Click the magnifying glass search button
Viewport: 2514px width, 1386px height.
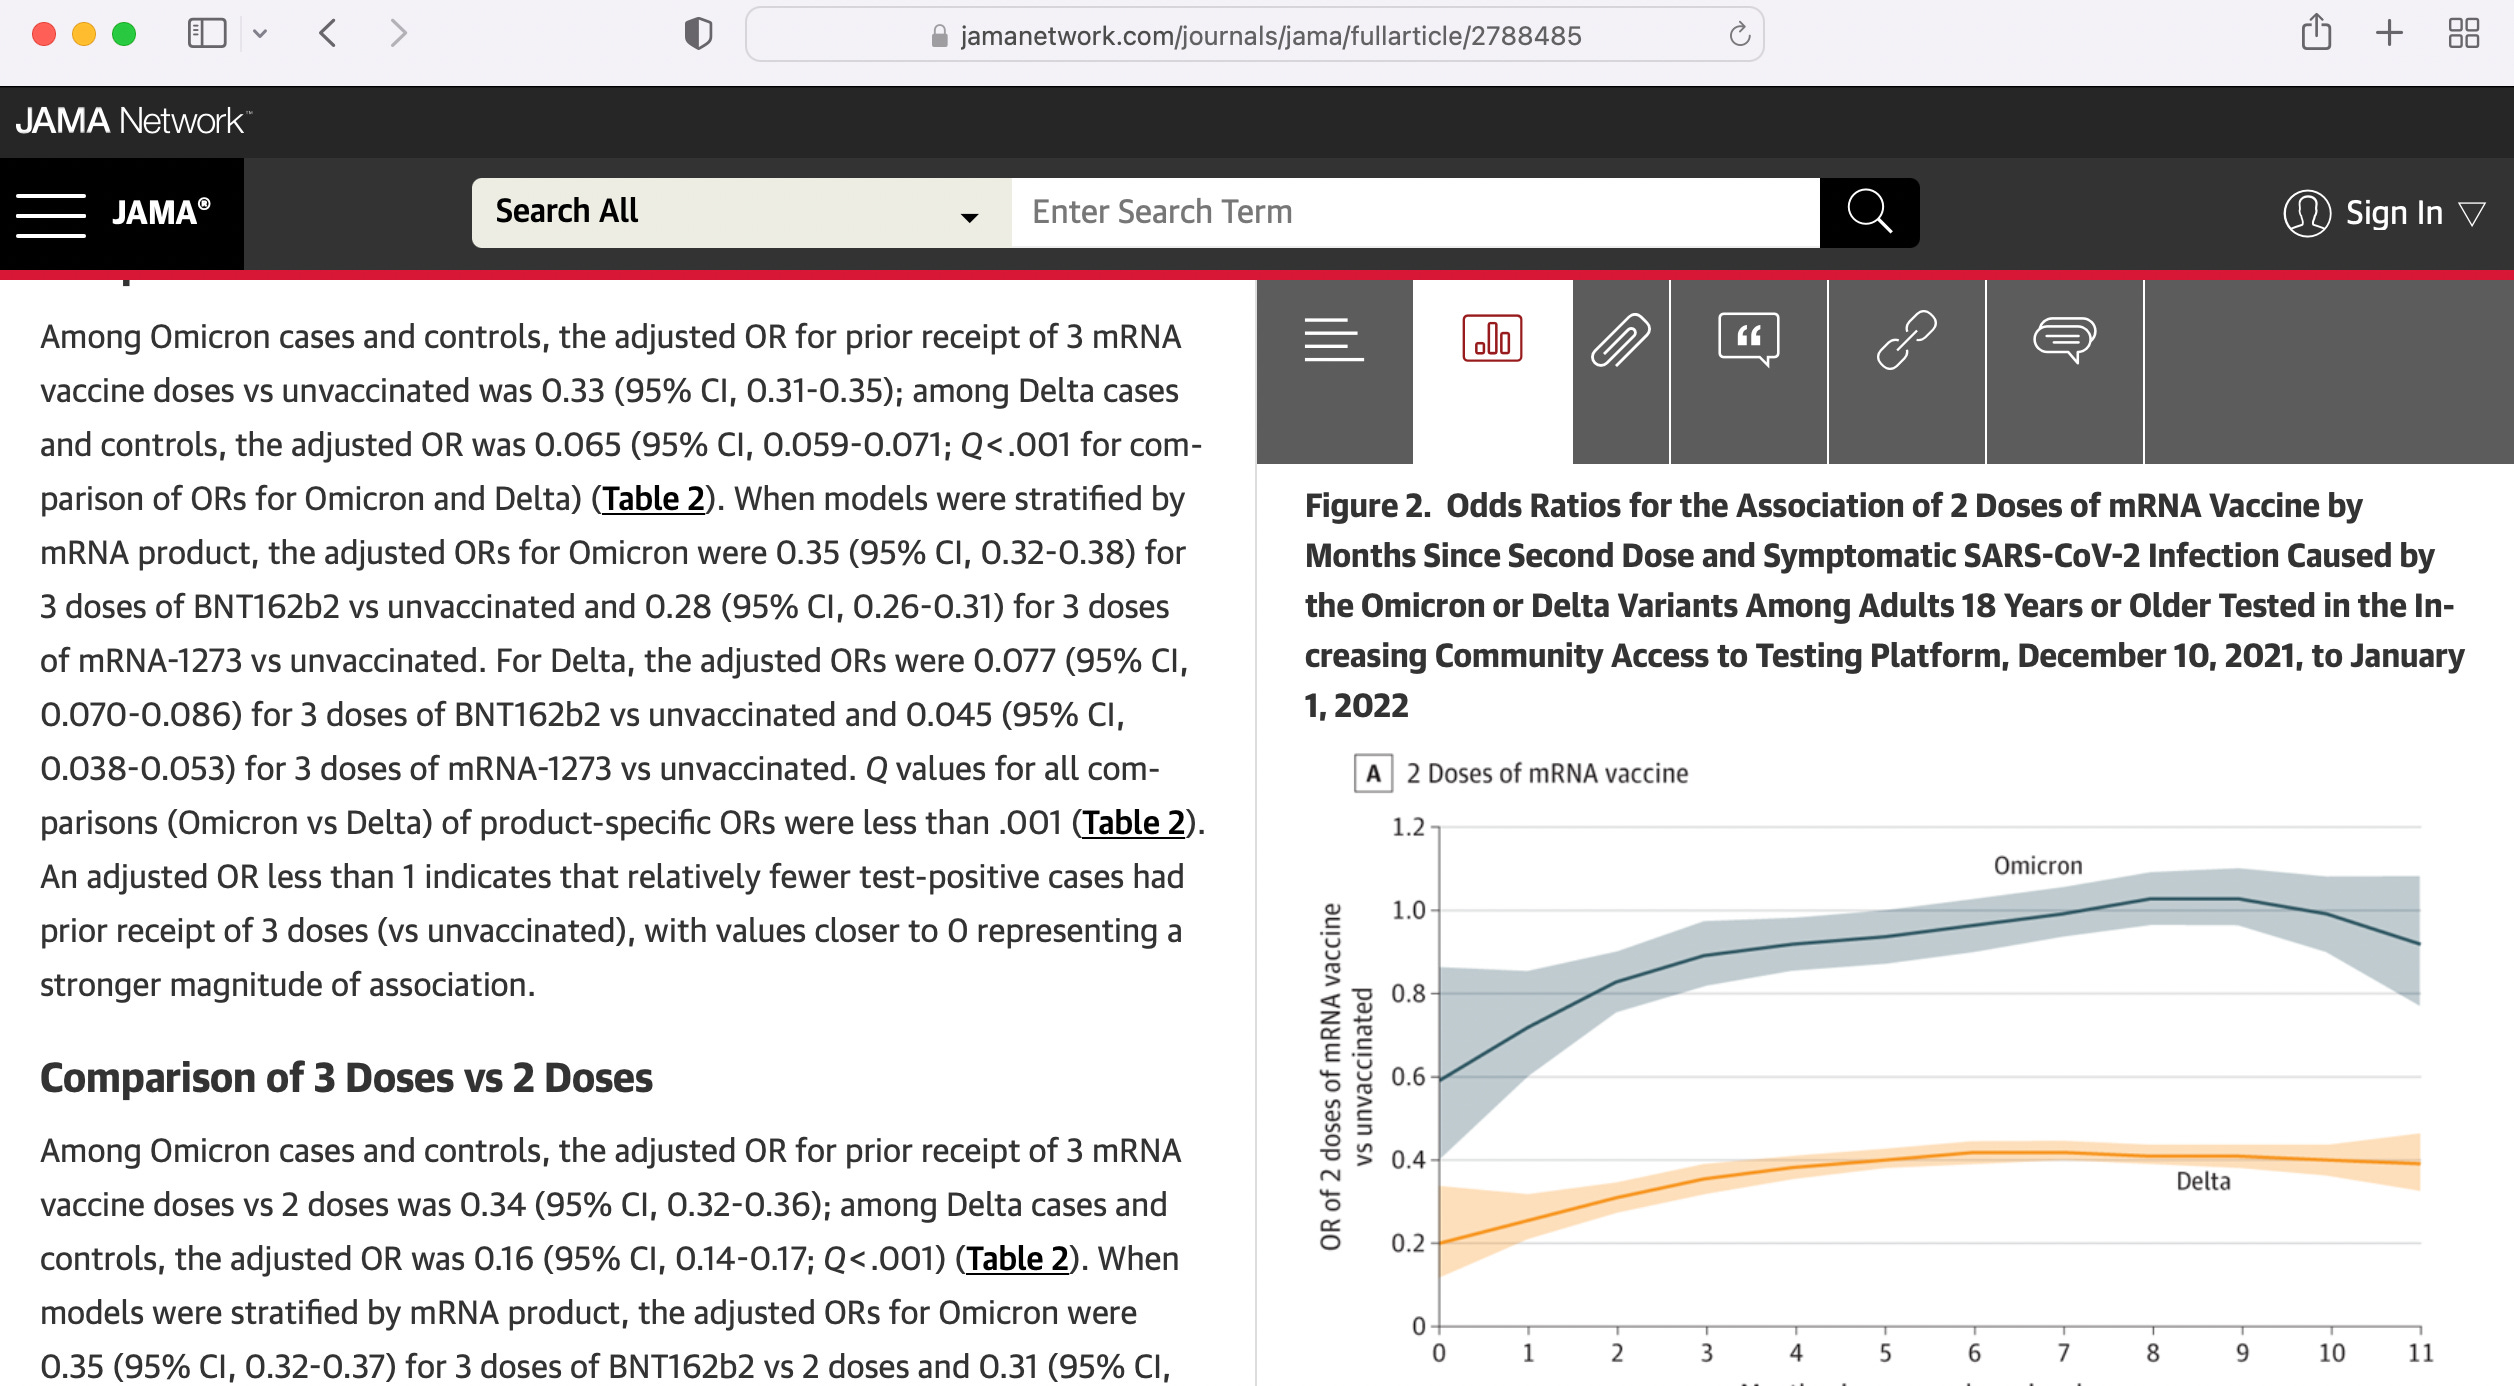[1868, 212]
